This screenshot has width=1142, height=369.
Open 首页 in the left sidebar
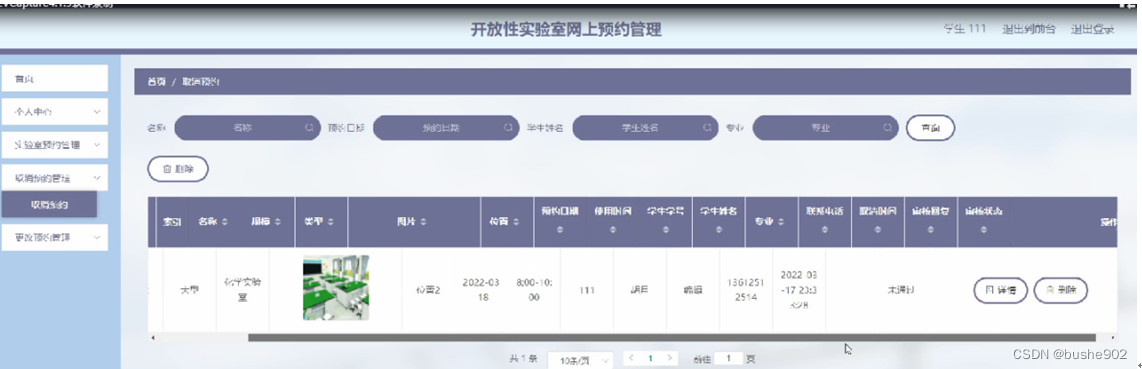(55, 79)
